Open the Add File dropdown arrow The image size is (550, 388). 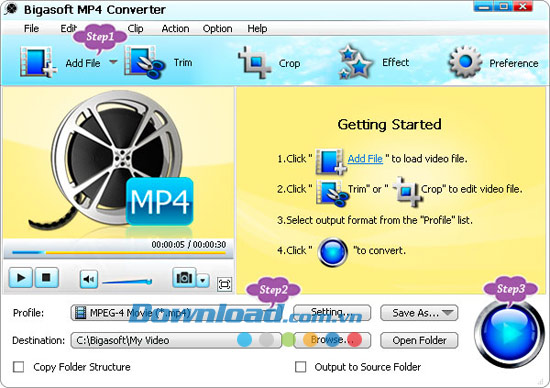[113, 62]
